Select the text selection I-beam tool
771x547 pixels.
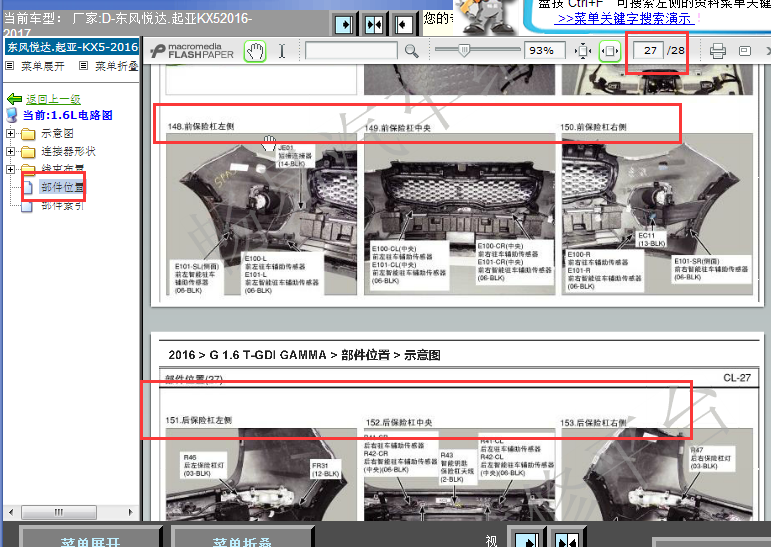pyautogui.click(x=282, y=51)
